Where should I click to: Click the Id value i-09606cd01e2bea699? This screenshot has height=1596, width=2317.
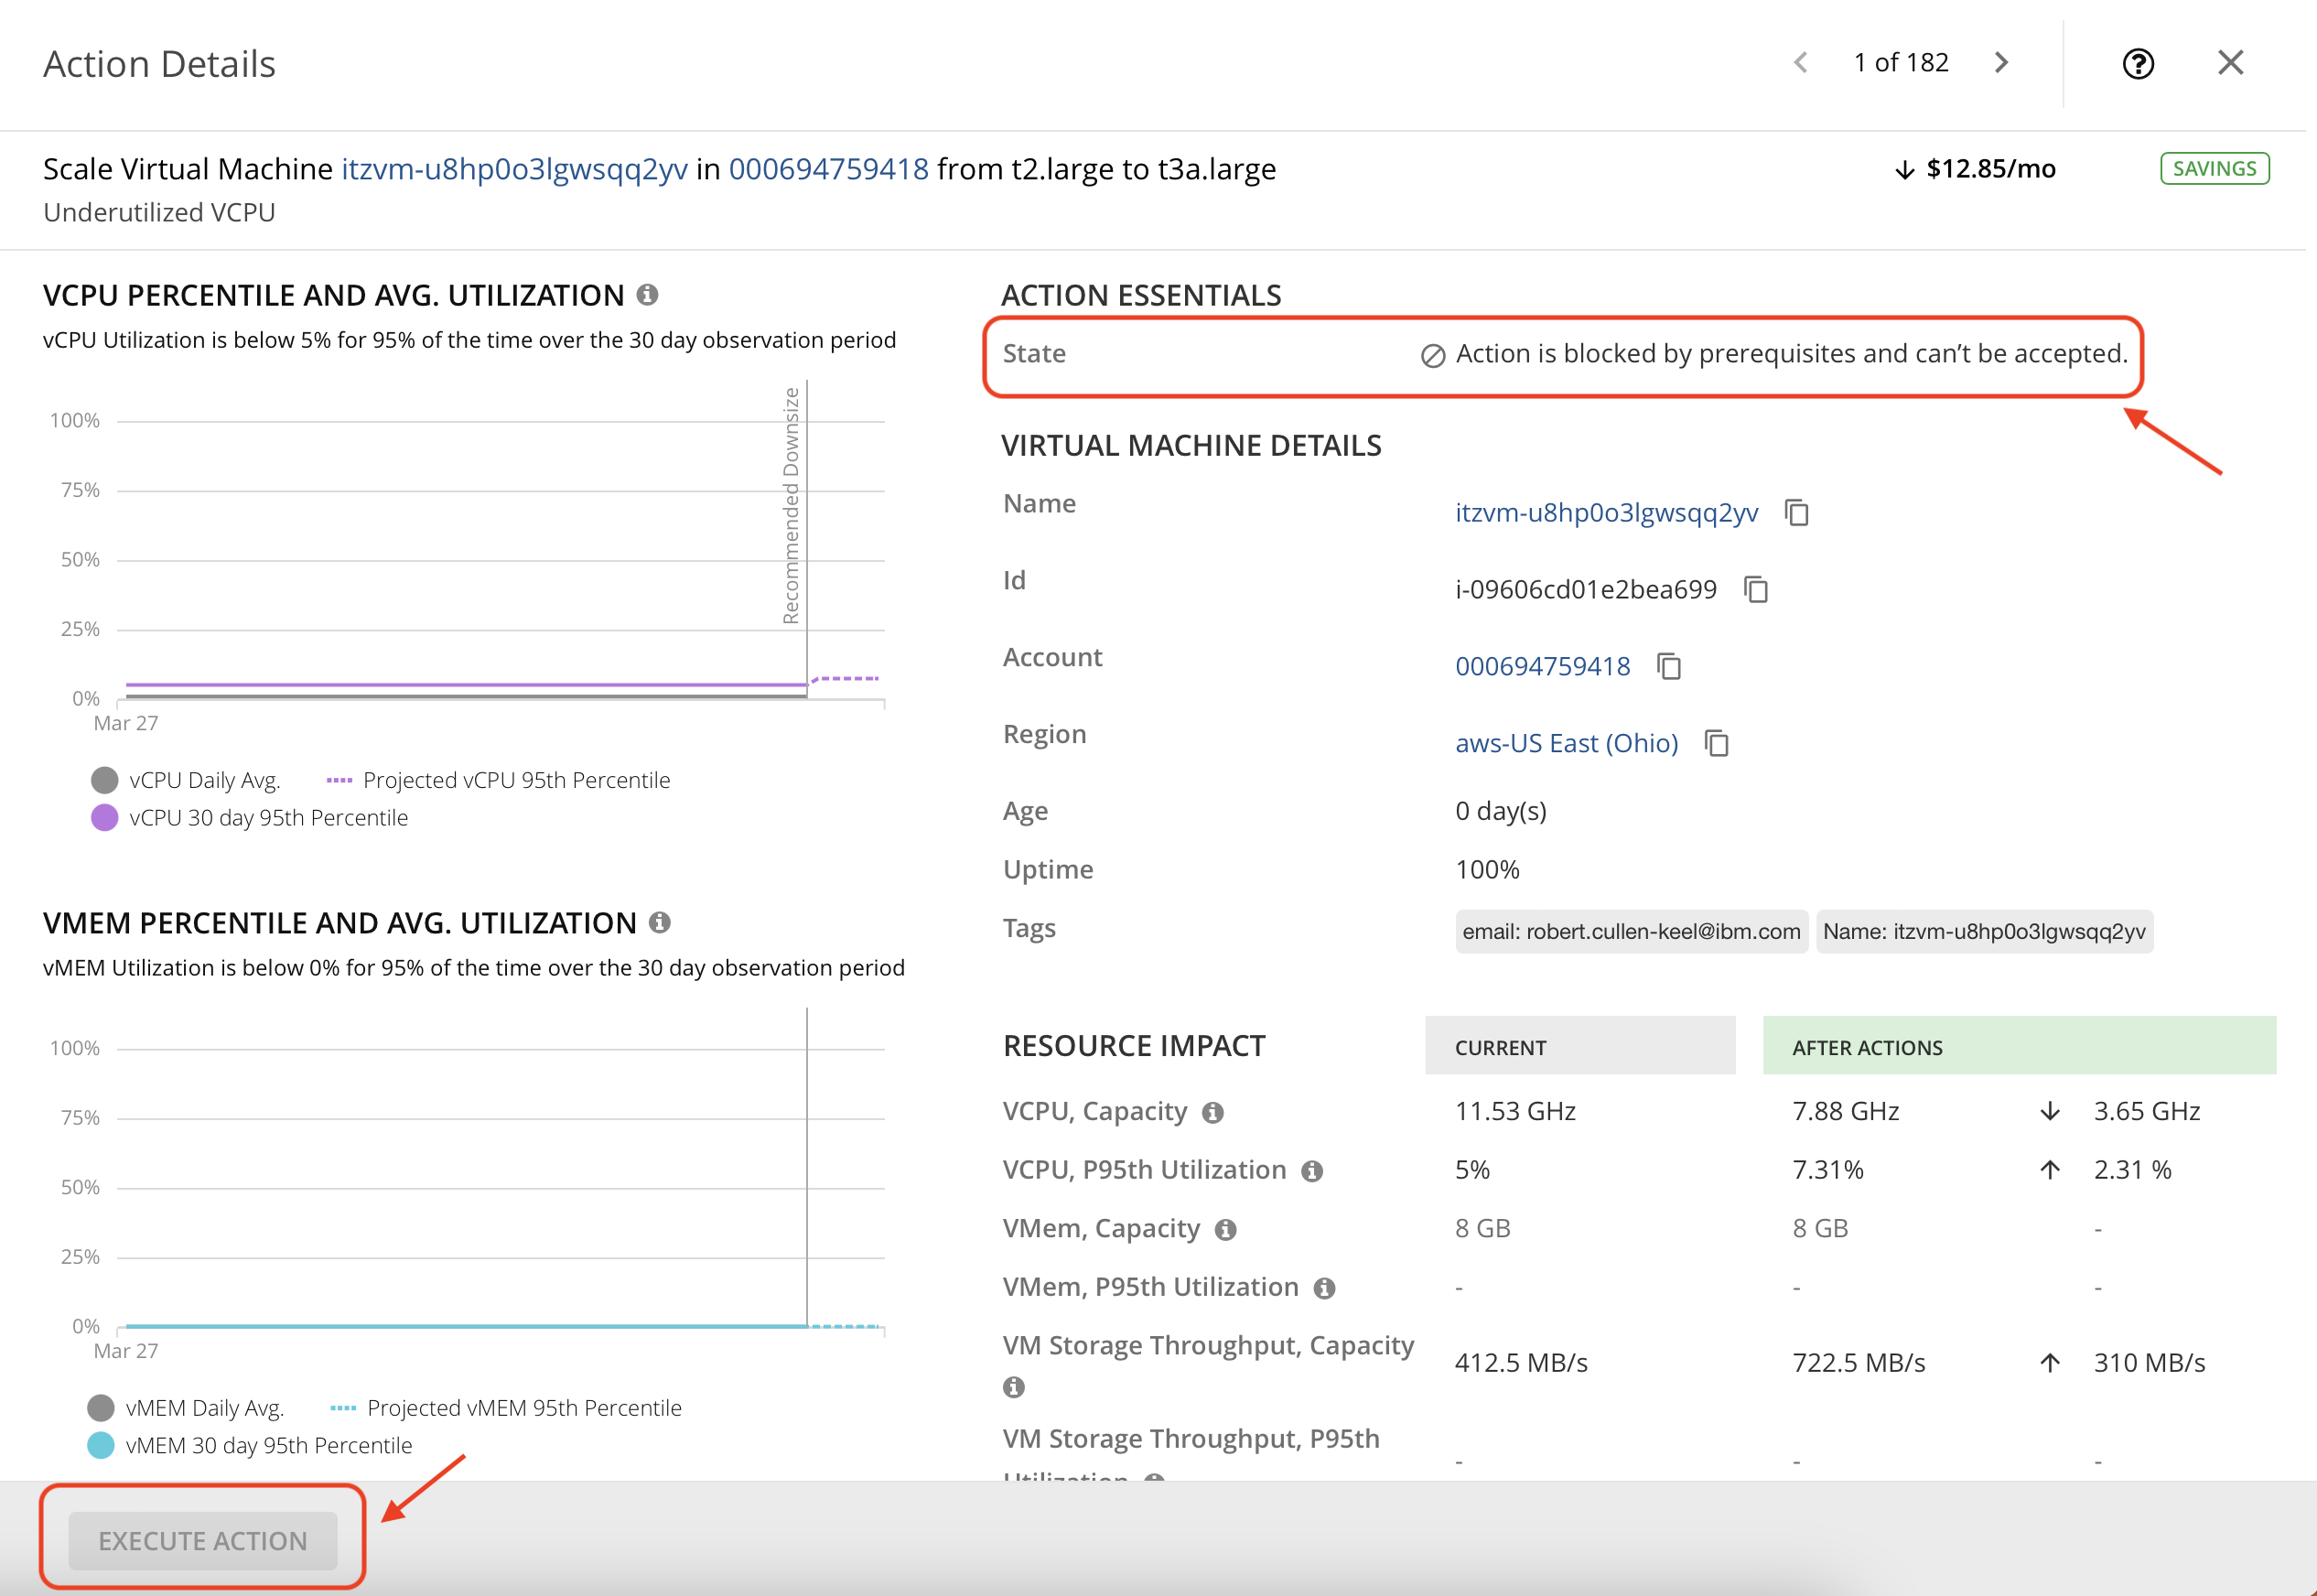tap(1585, 590)
